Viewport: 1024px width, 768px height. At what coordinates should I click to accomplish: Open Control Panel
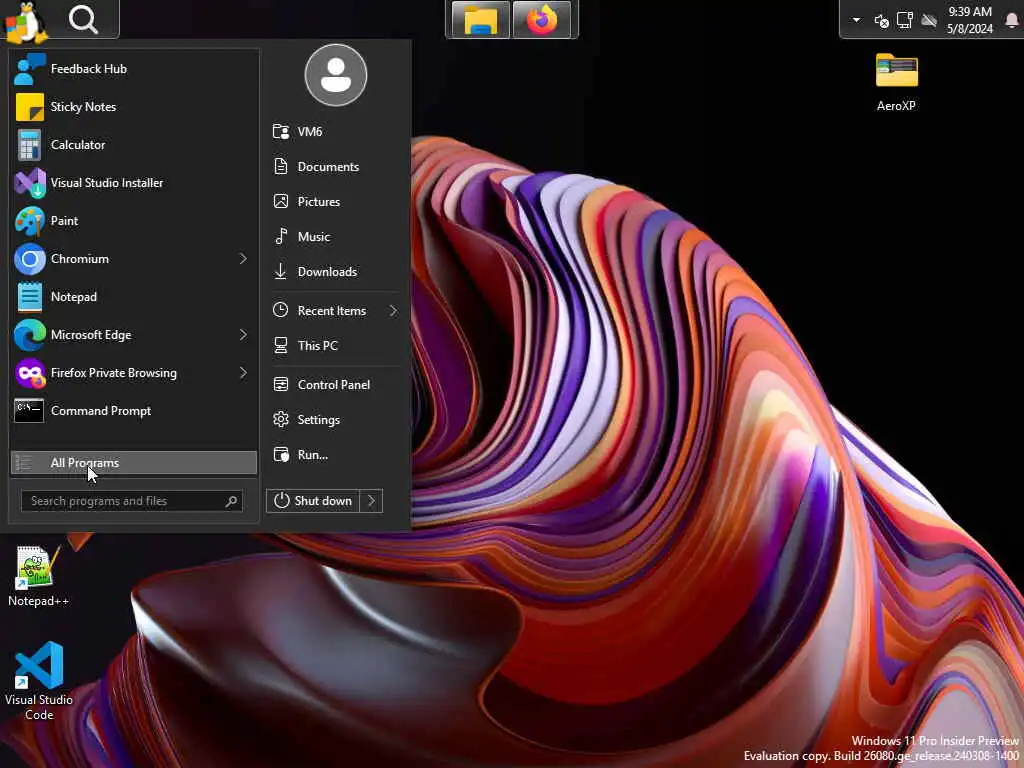coord(335,384)
